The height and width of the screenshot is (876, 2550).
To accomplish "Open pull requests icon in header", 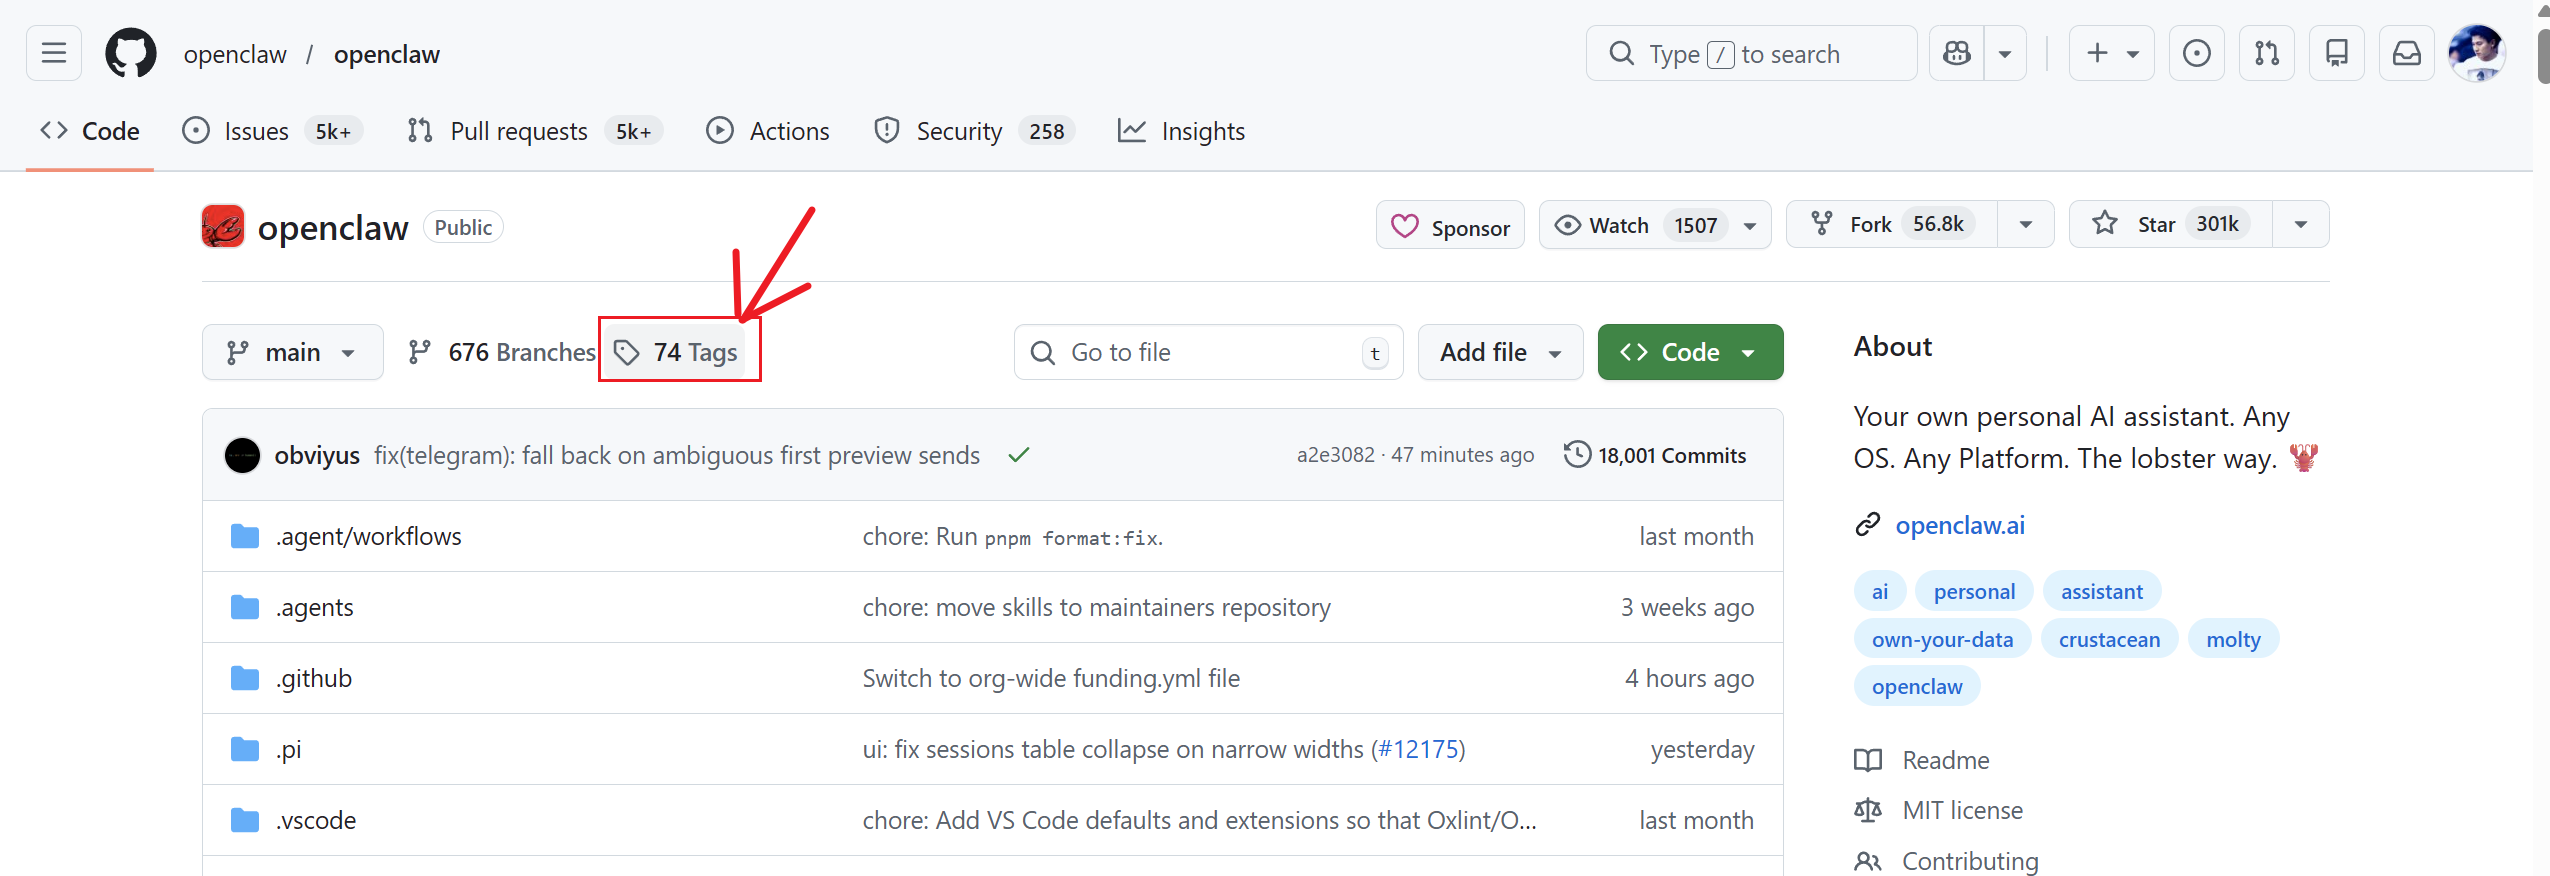I will pos(2267,53).
